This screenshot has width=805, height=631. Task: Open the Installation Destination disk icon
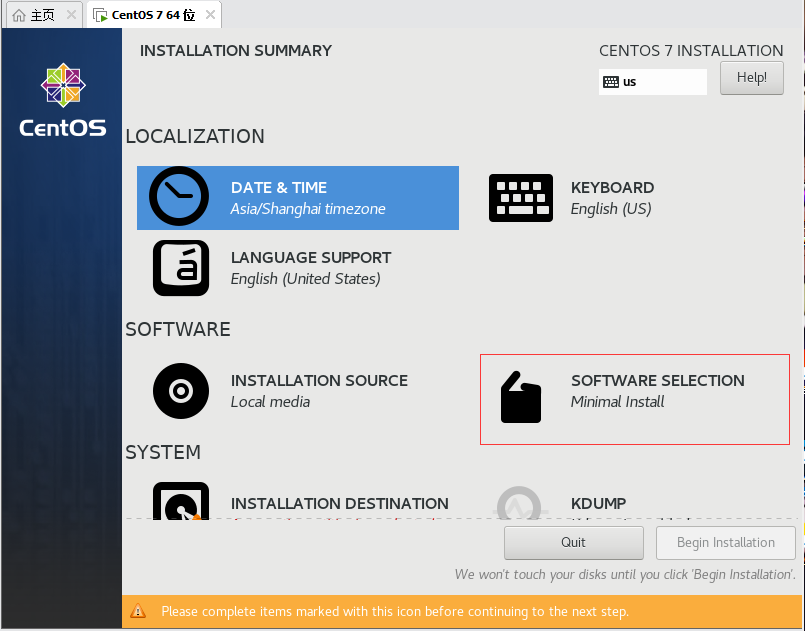pyautogui.click(x=181, y=501)
